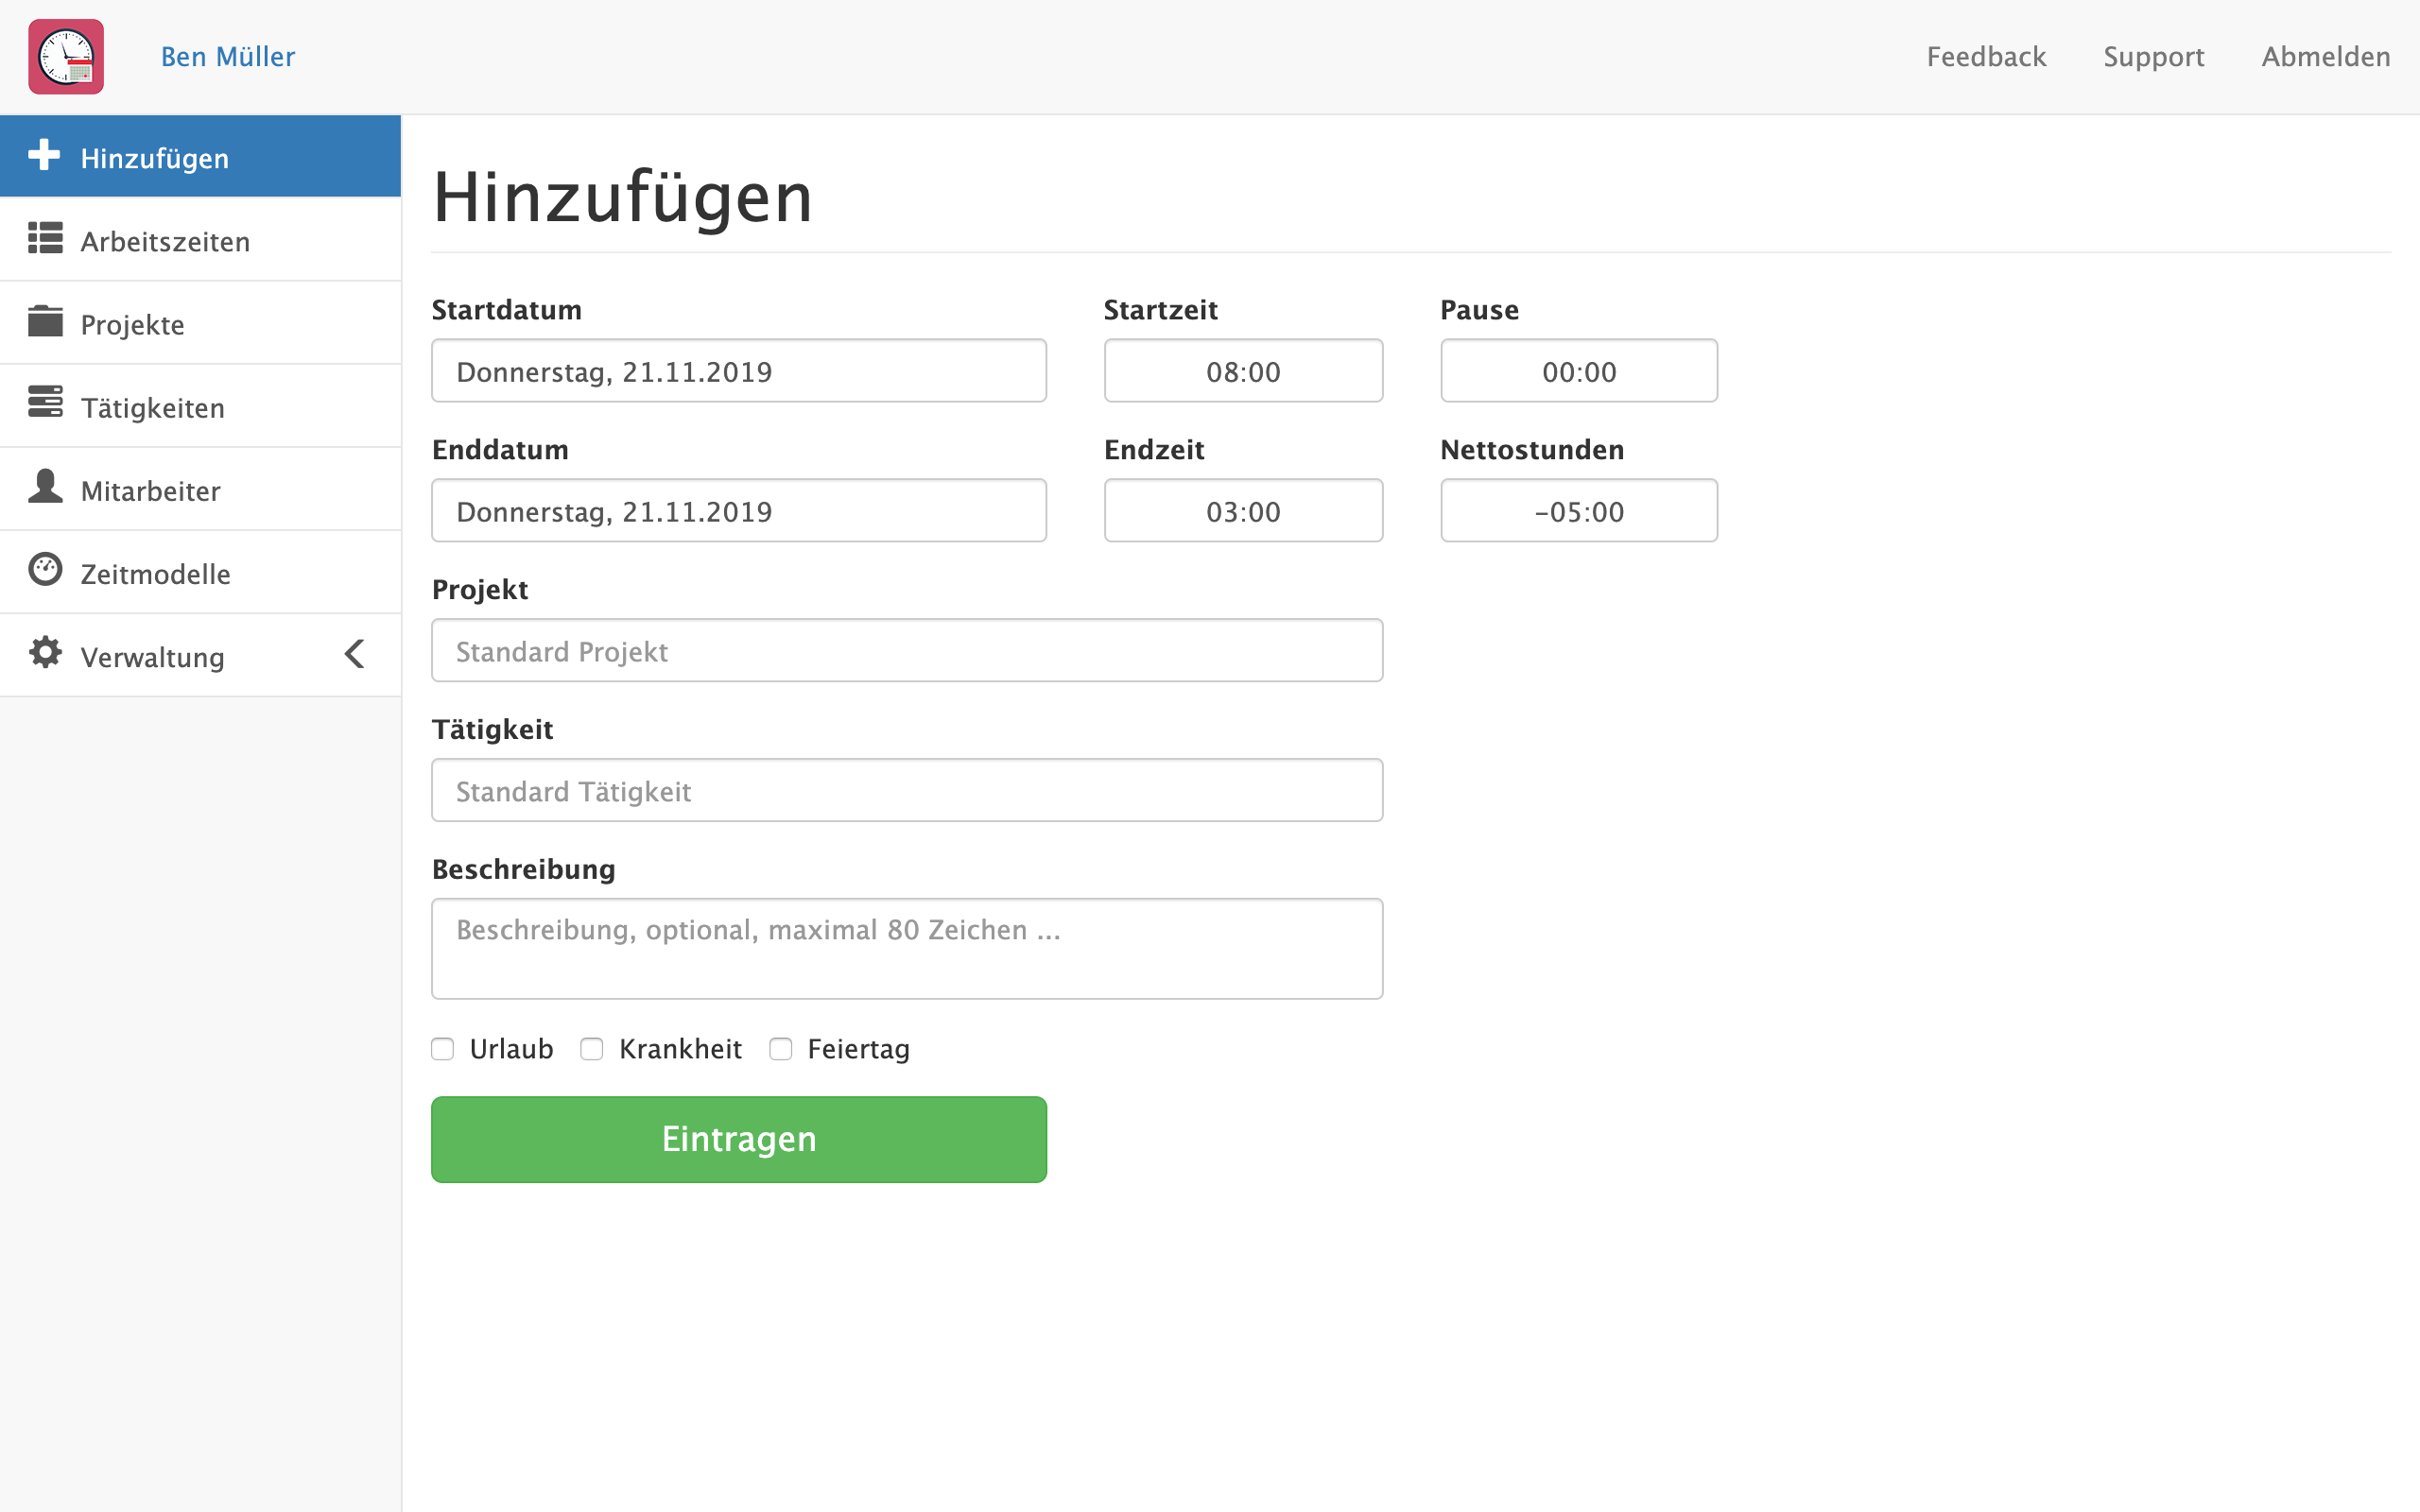Click into the Beschreibung text area
The height and width of the screenshot is (1512, 2420).
coord(907,949)
